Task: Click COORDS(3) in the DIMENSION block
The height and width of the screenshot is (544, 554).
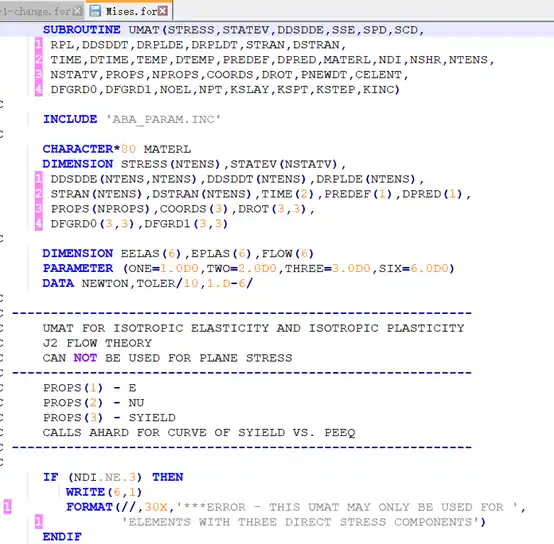Action: point(194,209)
